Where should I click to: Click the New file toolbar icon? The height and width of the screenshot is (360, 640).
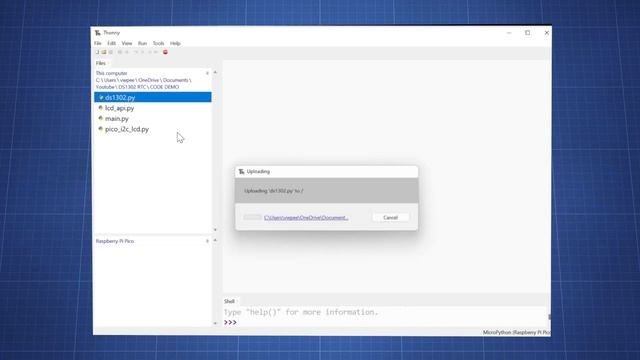(x=97, y=52)
